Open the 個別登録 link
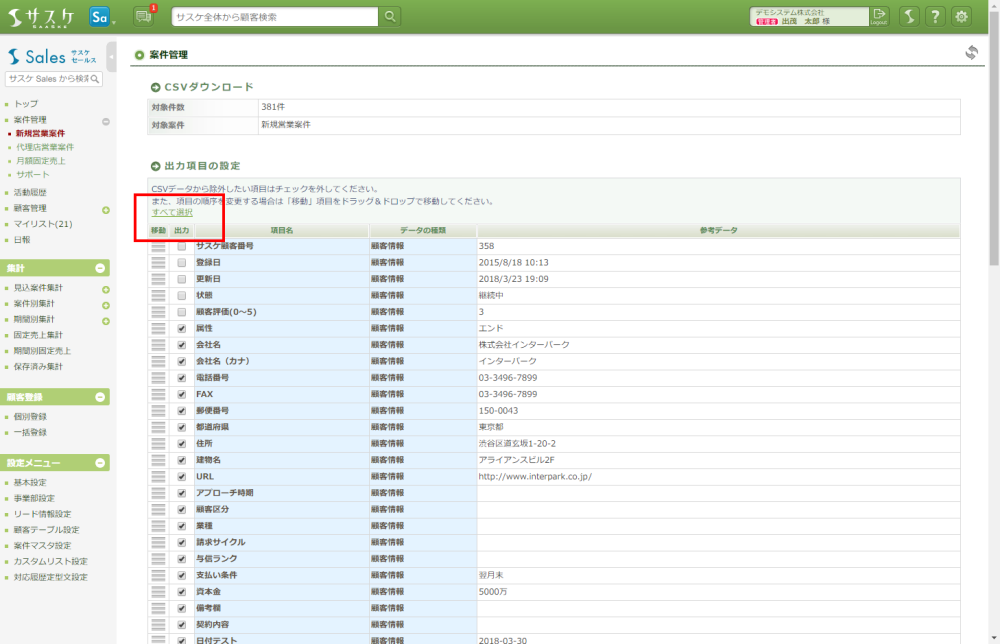The height and width of the screenshot is (644, 1000). [30, 416]
